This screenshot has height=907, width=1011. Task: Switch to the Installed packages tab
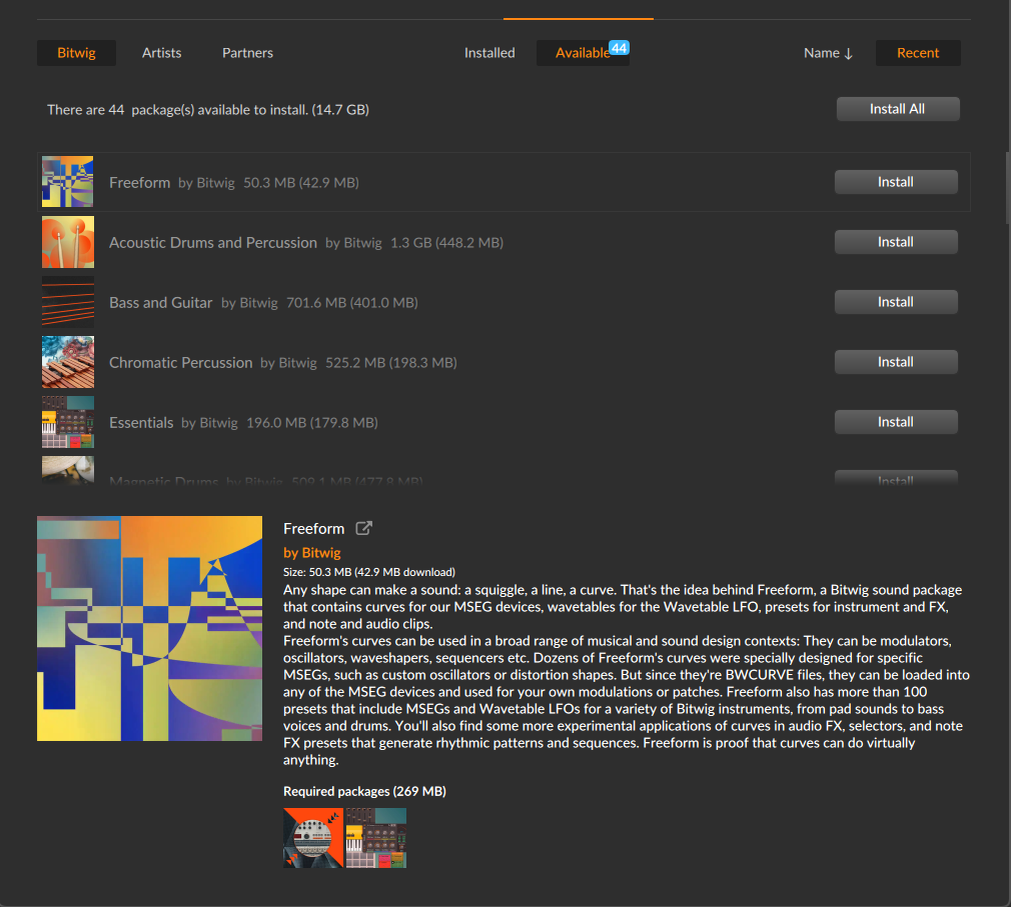coord(489,53)
